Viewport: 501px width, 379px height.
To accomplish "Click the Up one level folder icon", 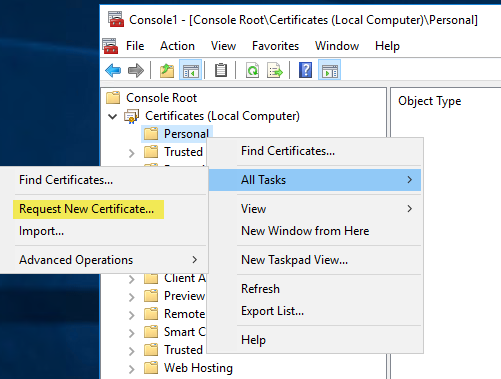I will 167,71.
